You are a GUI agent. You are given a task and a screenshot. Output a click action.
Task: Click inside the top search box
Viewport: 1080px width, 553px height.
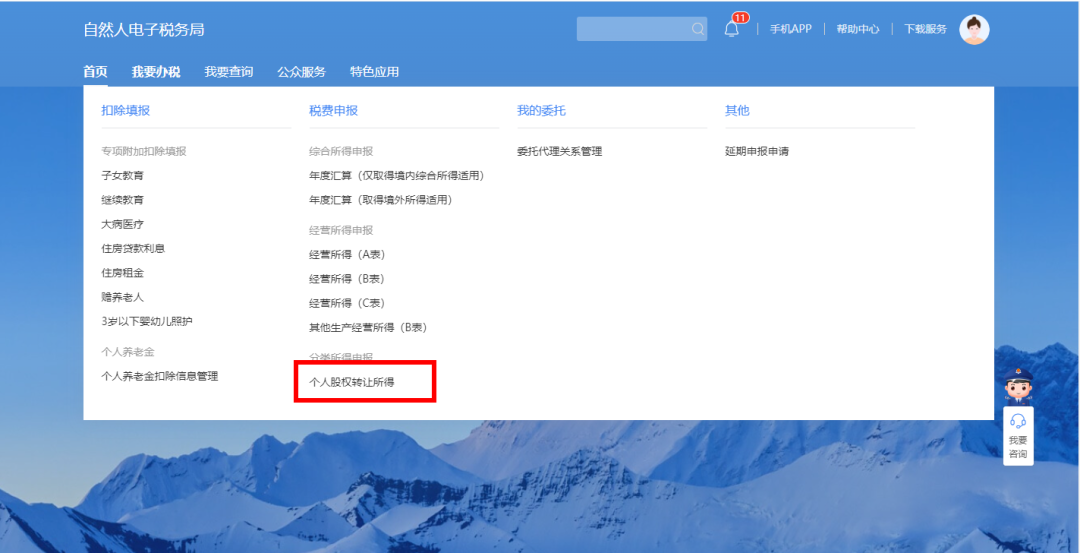tap(632, 29)
